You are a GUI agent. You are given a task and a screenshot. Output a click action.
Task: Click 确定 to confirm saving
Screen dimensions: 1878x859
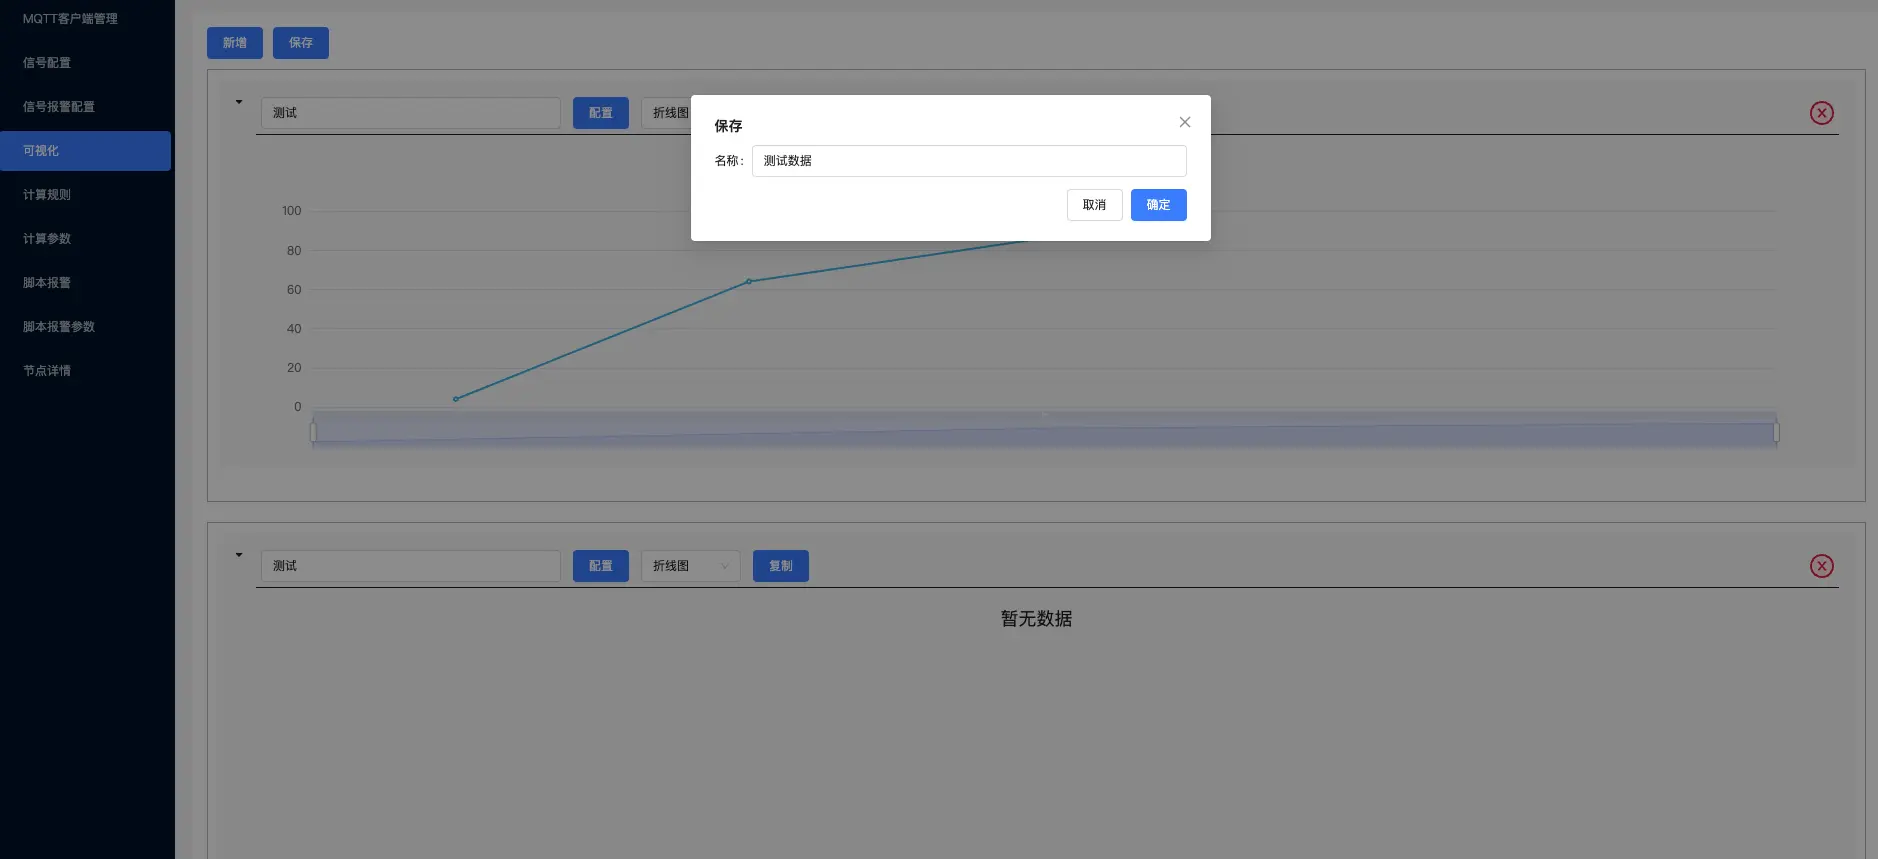point(1158,205)
